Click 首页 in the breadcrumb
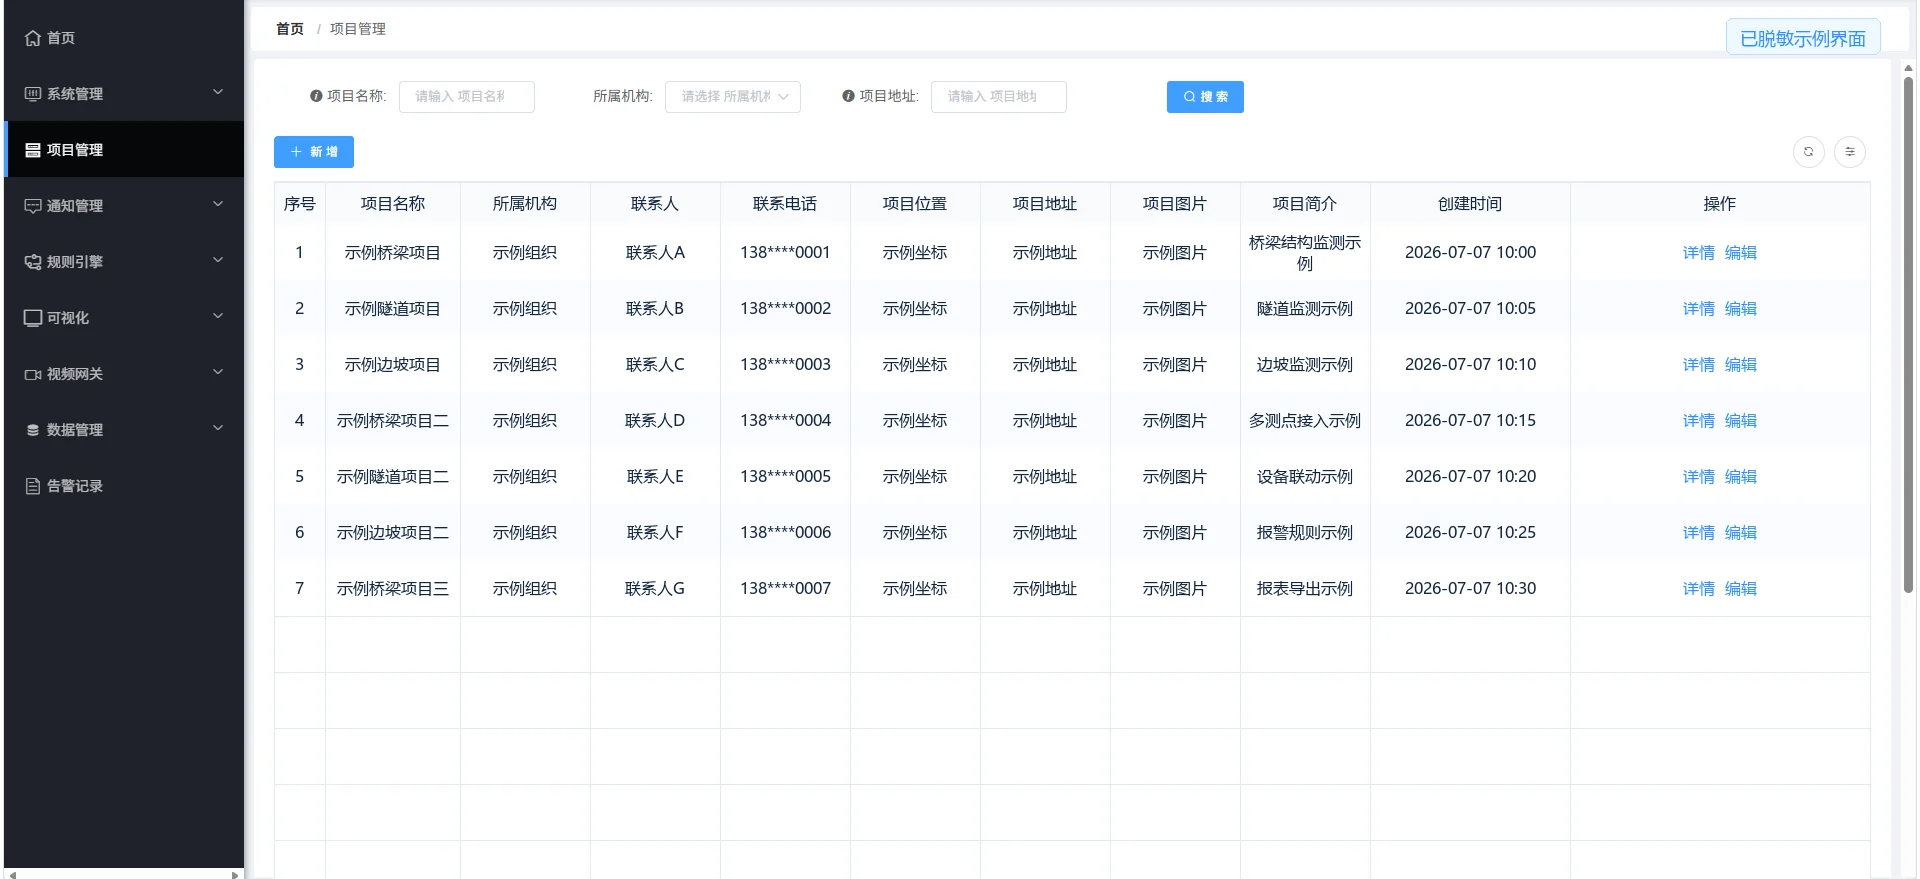The height and width of the screenshot is (879, 1920). [x=290, y=29]
